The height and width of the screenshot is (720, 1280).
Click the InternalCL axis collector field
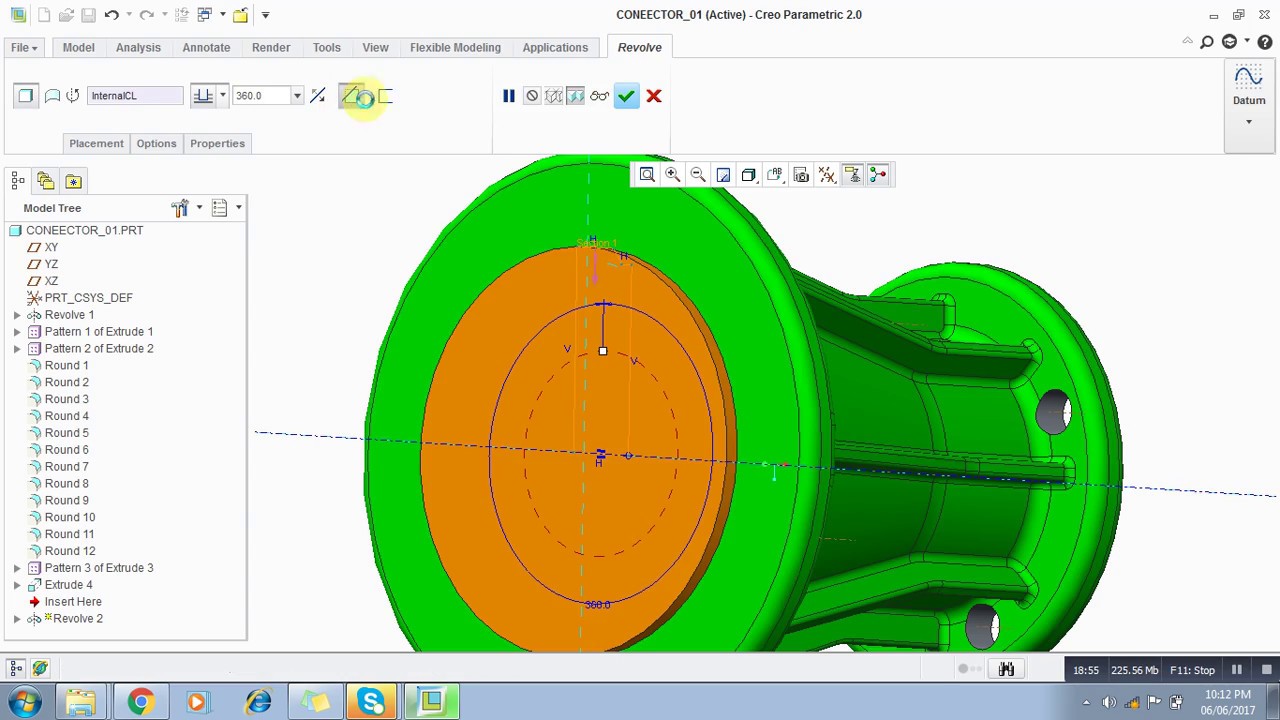[135, 96]
